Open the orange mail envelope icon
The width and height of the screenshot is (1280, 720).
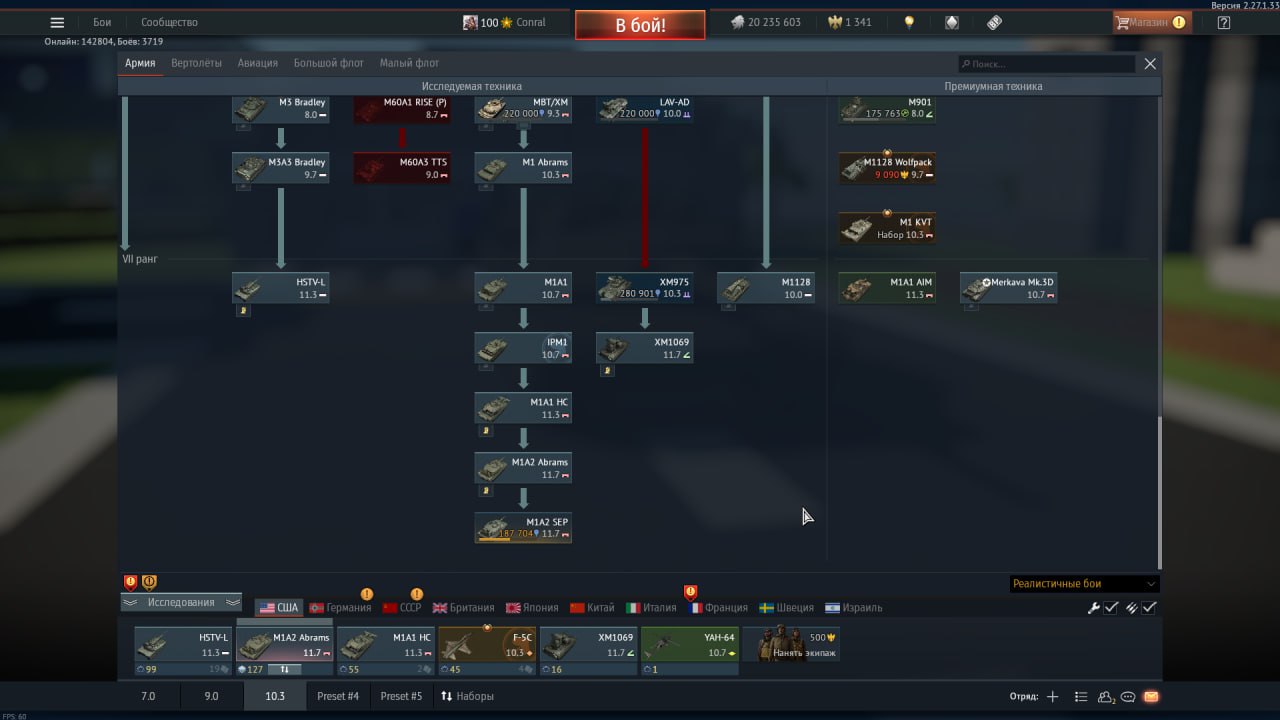1151,697
